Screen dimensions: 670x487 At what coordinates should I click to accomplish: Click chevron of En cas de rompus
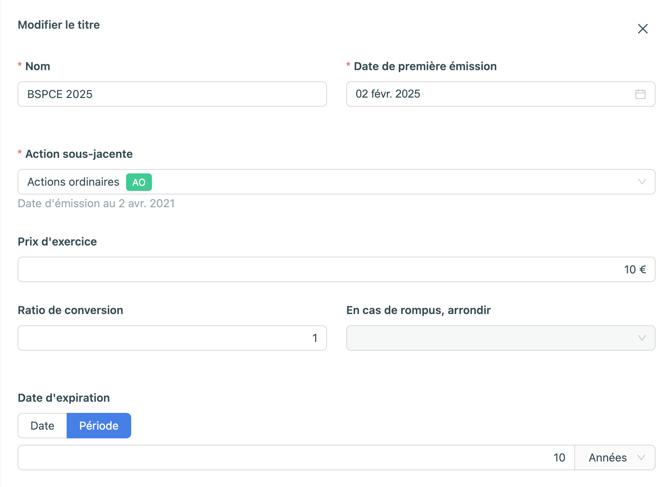[641, 338]
